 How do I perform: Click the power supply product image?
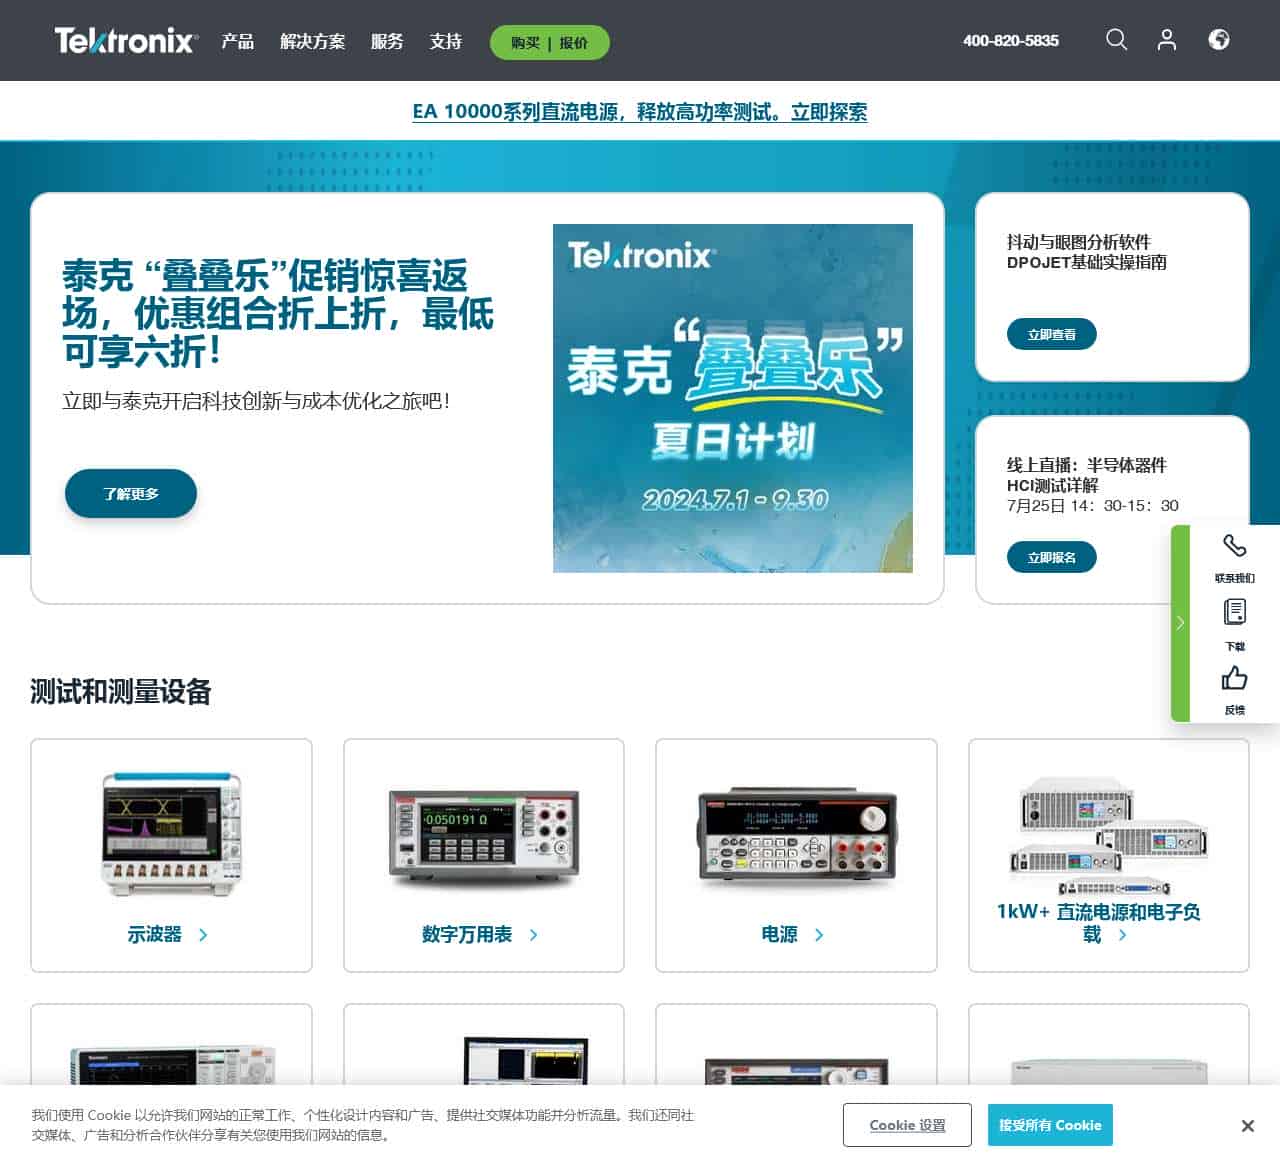point(796,837)
